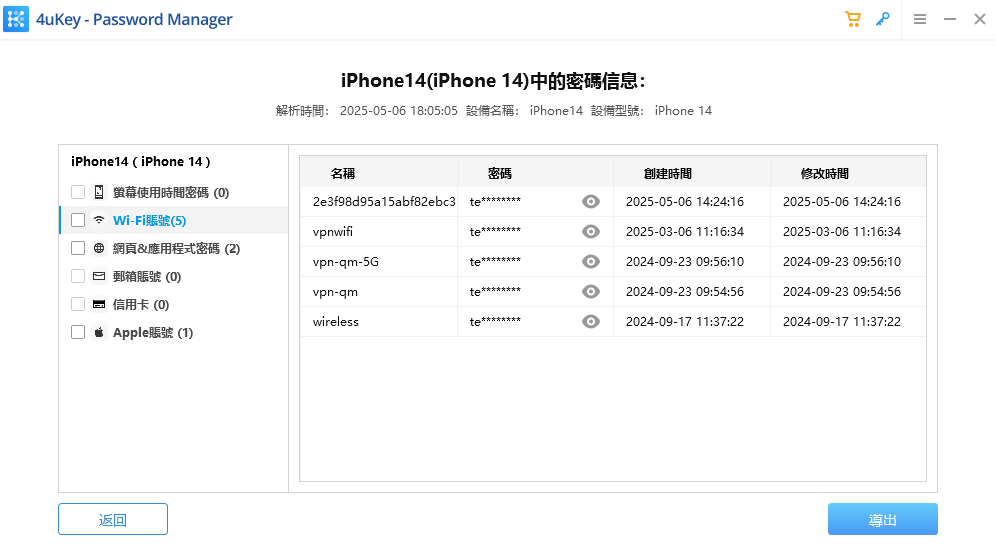Click creation time 2024-09-23 09:56:10

[x=685, y=261]
